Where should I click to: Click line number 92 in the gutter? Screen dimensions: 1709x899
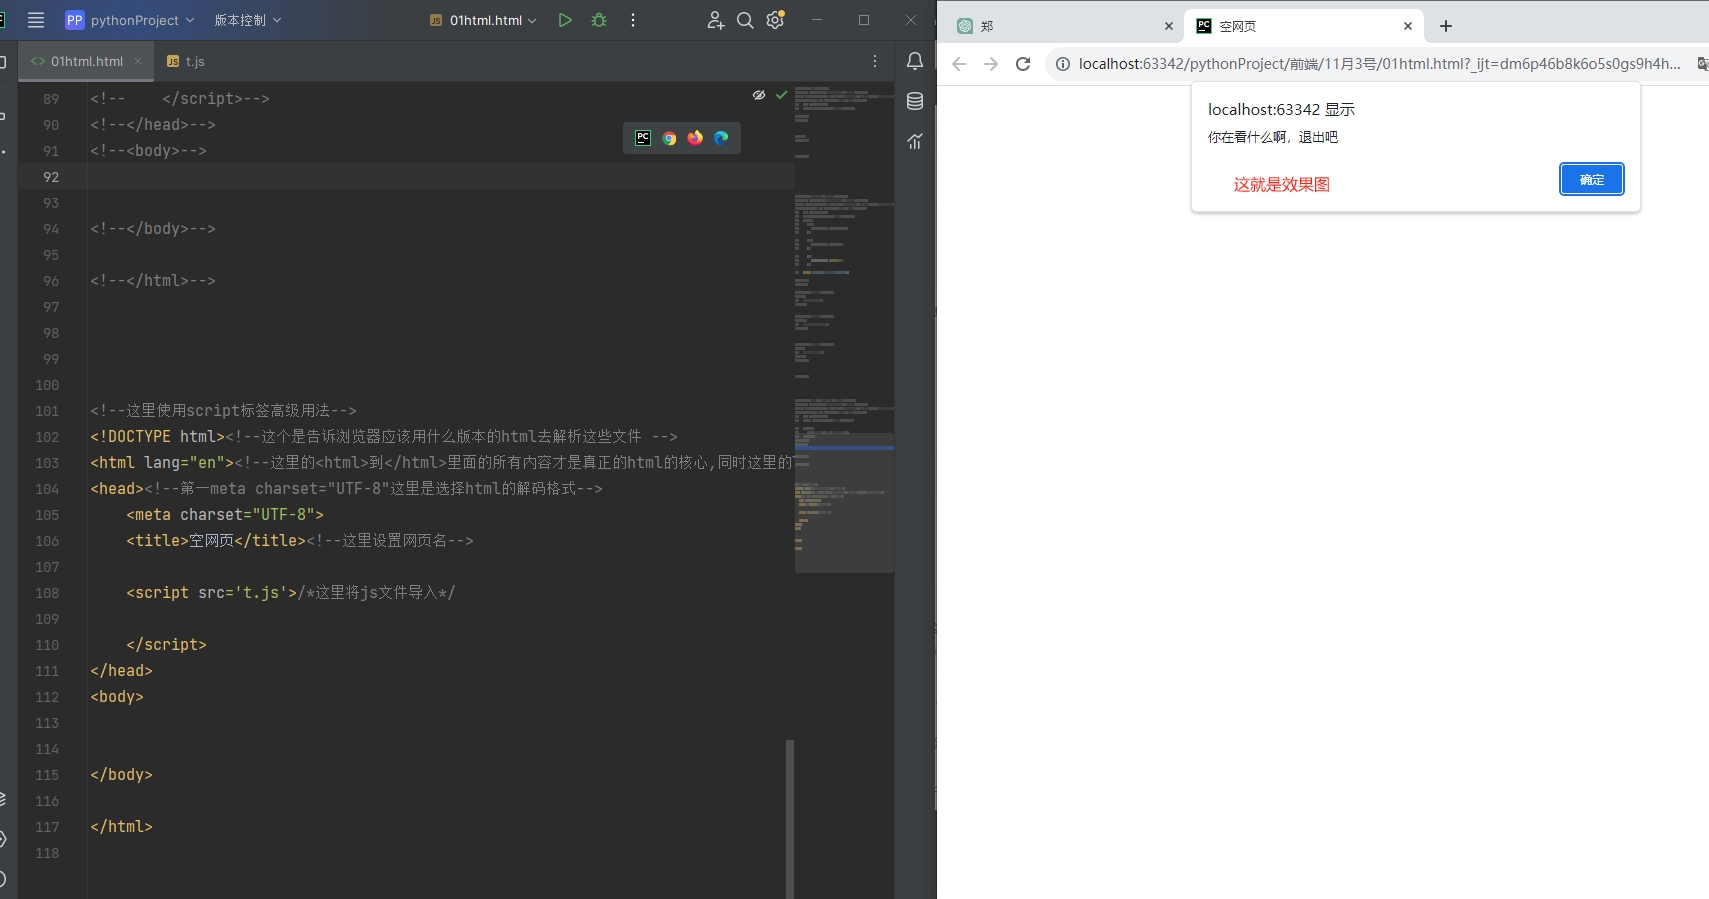[51, 177]
